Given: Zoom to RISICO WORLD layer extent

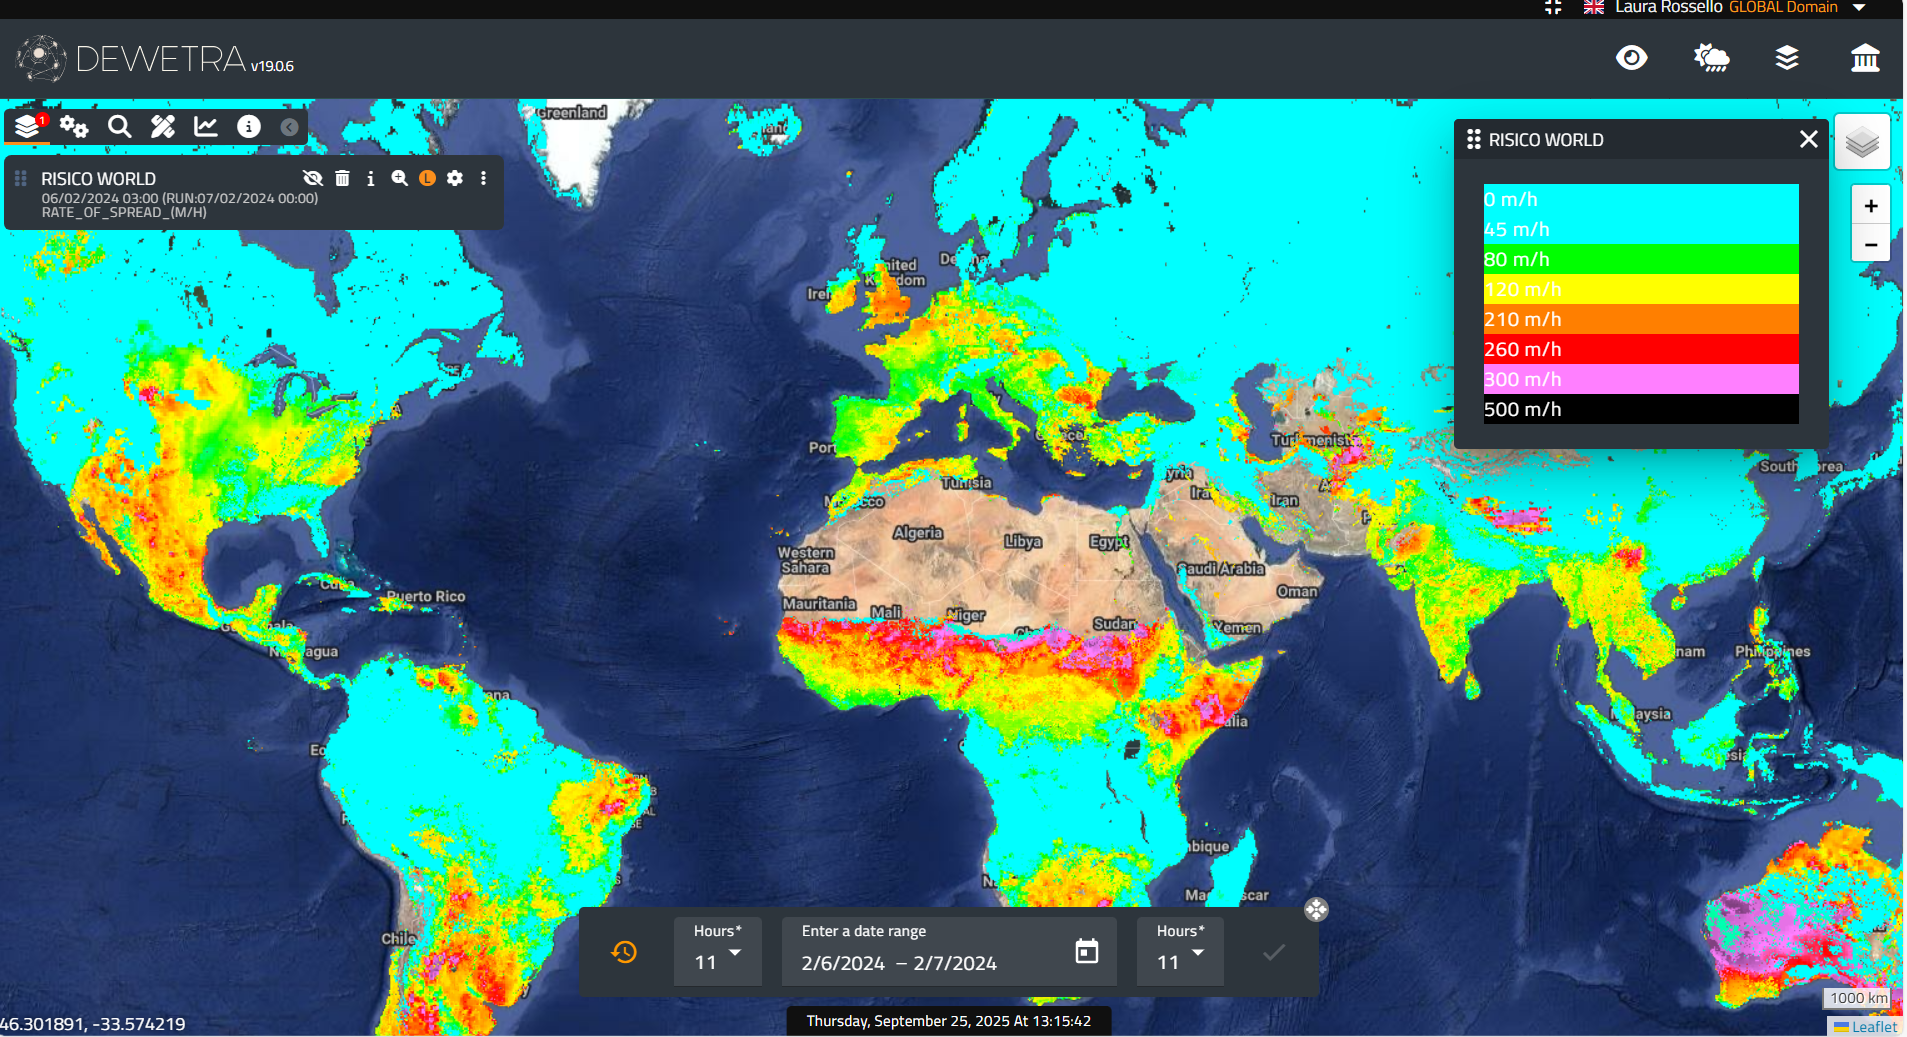Looking at the screenshot, I should 399,178.
